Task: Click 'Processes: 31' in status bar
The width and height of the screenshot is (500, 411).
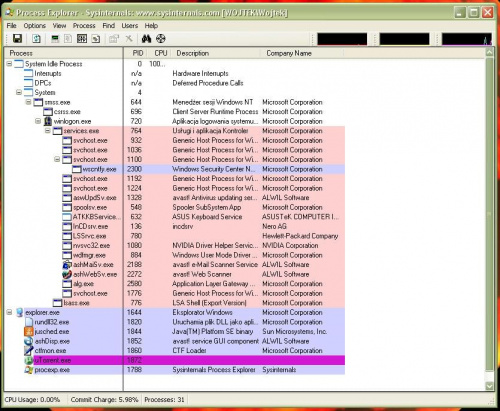Action: coord(164,400)
